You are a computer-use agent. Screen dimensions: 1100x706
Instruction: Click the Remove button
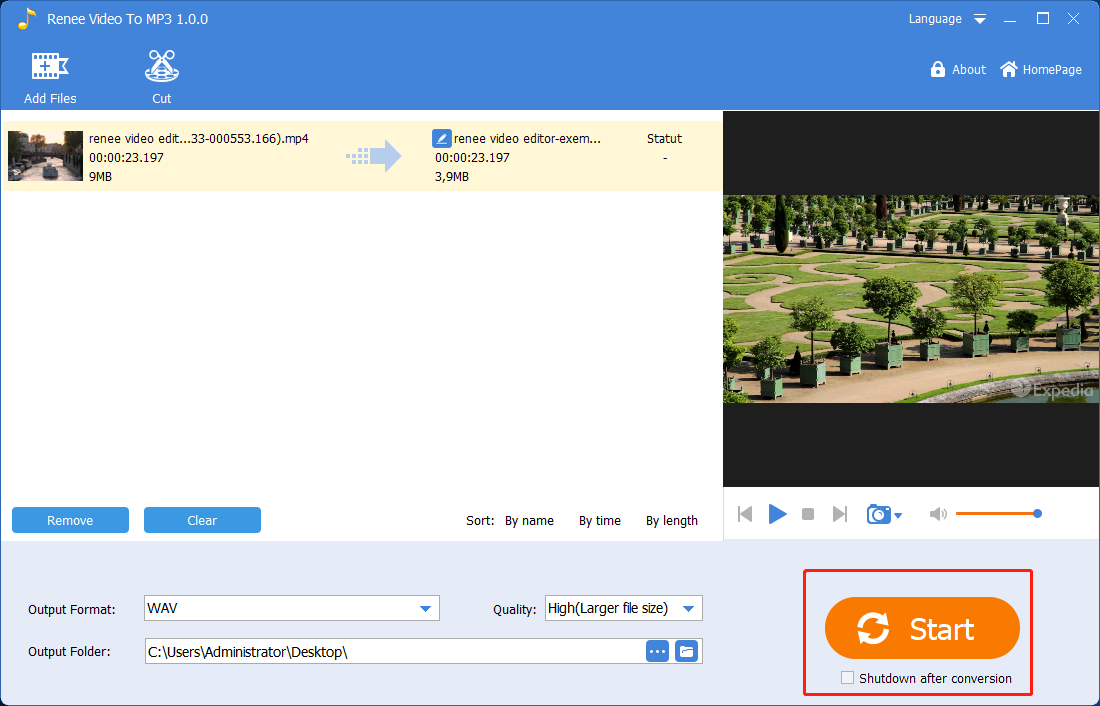70,520
